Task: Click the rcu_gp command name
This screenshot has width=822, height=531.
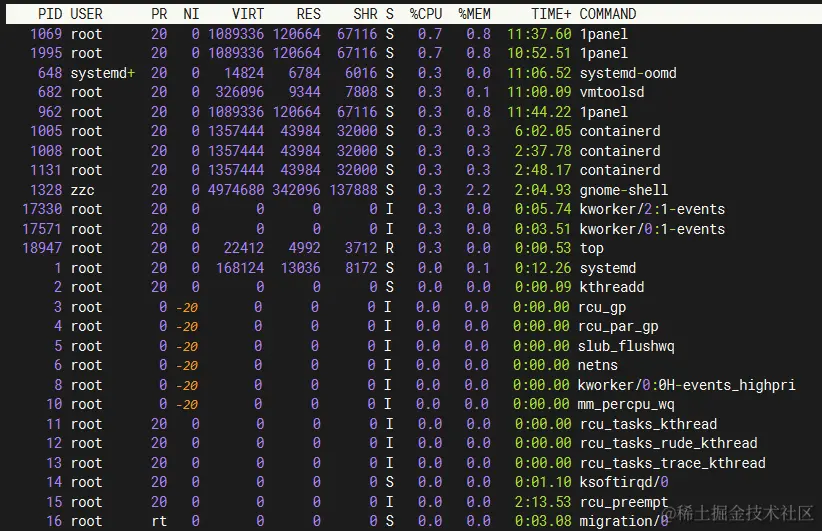Action: coord(602,307)
